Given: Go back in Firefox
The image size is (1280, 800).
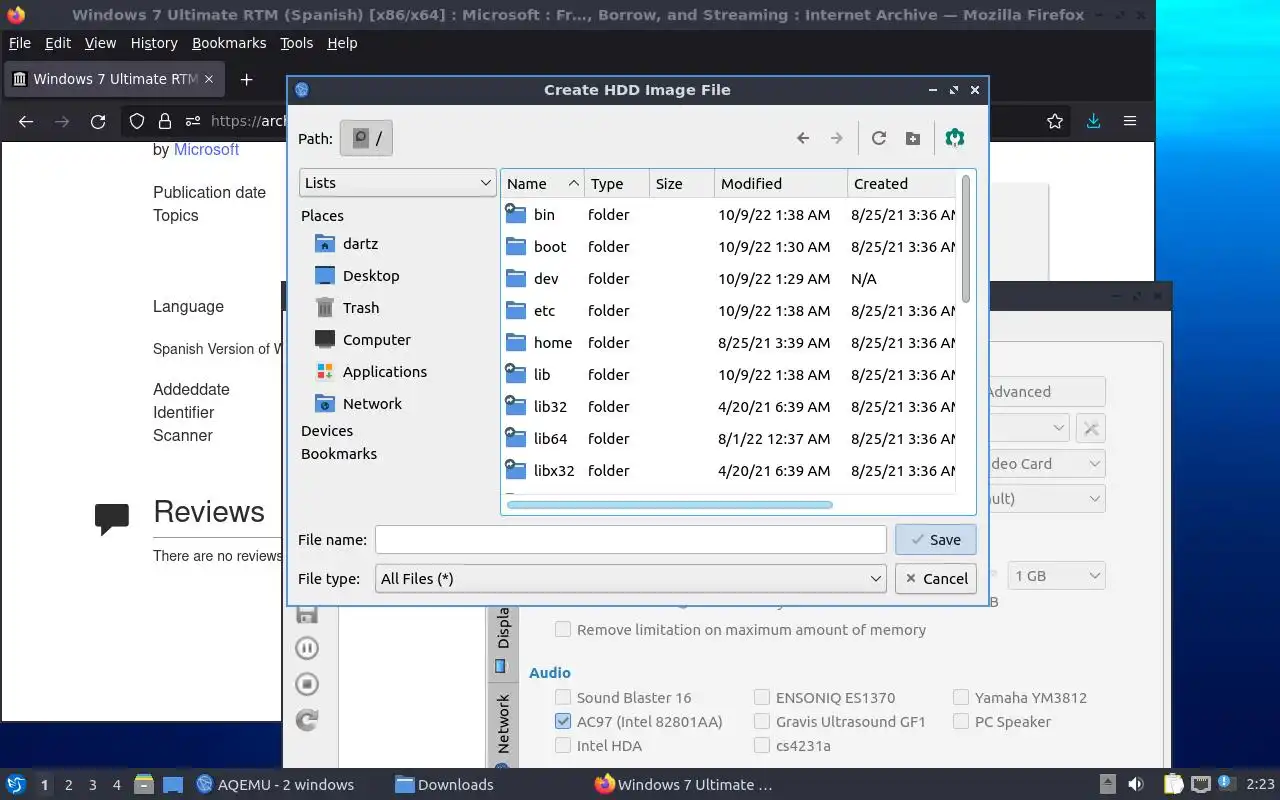Looking at the screenshot, I should click(26, 121).
